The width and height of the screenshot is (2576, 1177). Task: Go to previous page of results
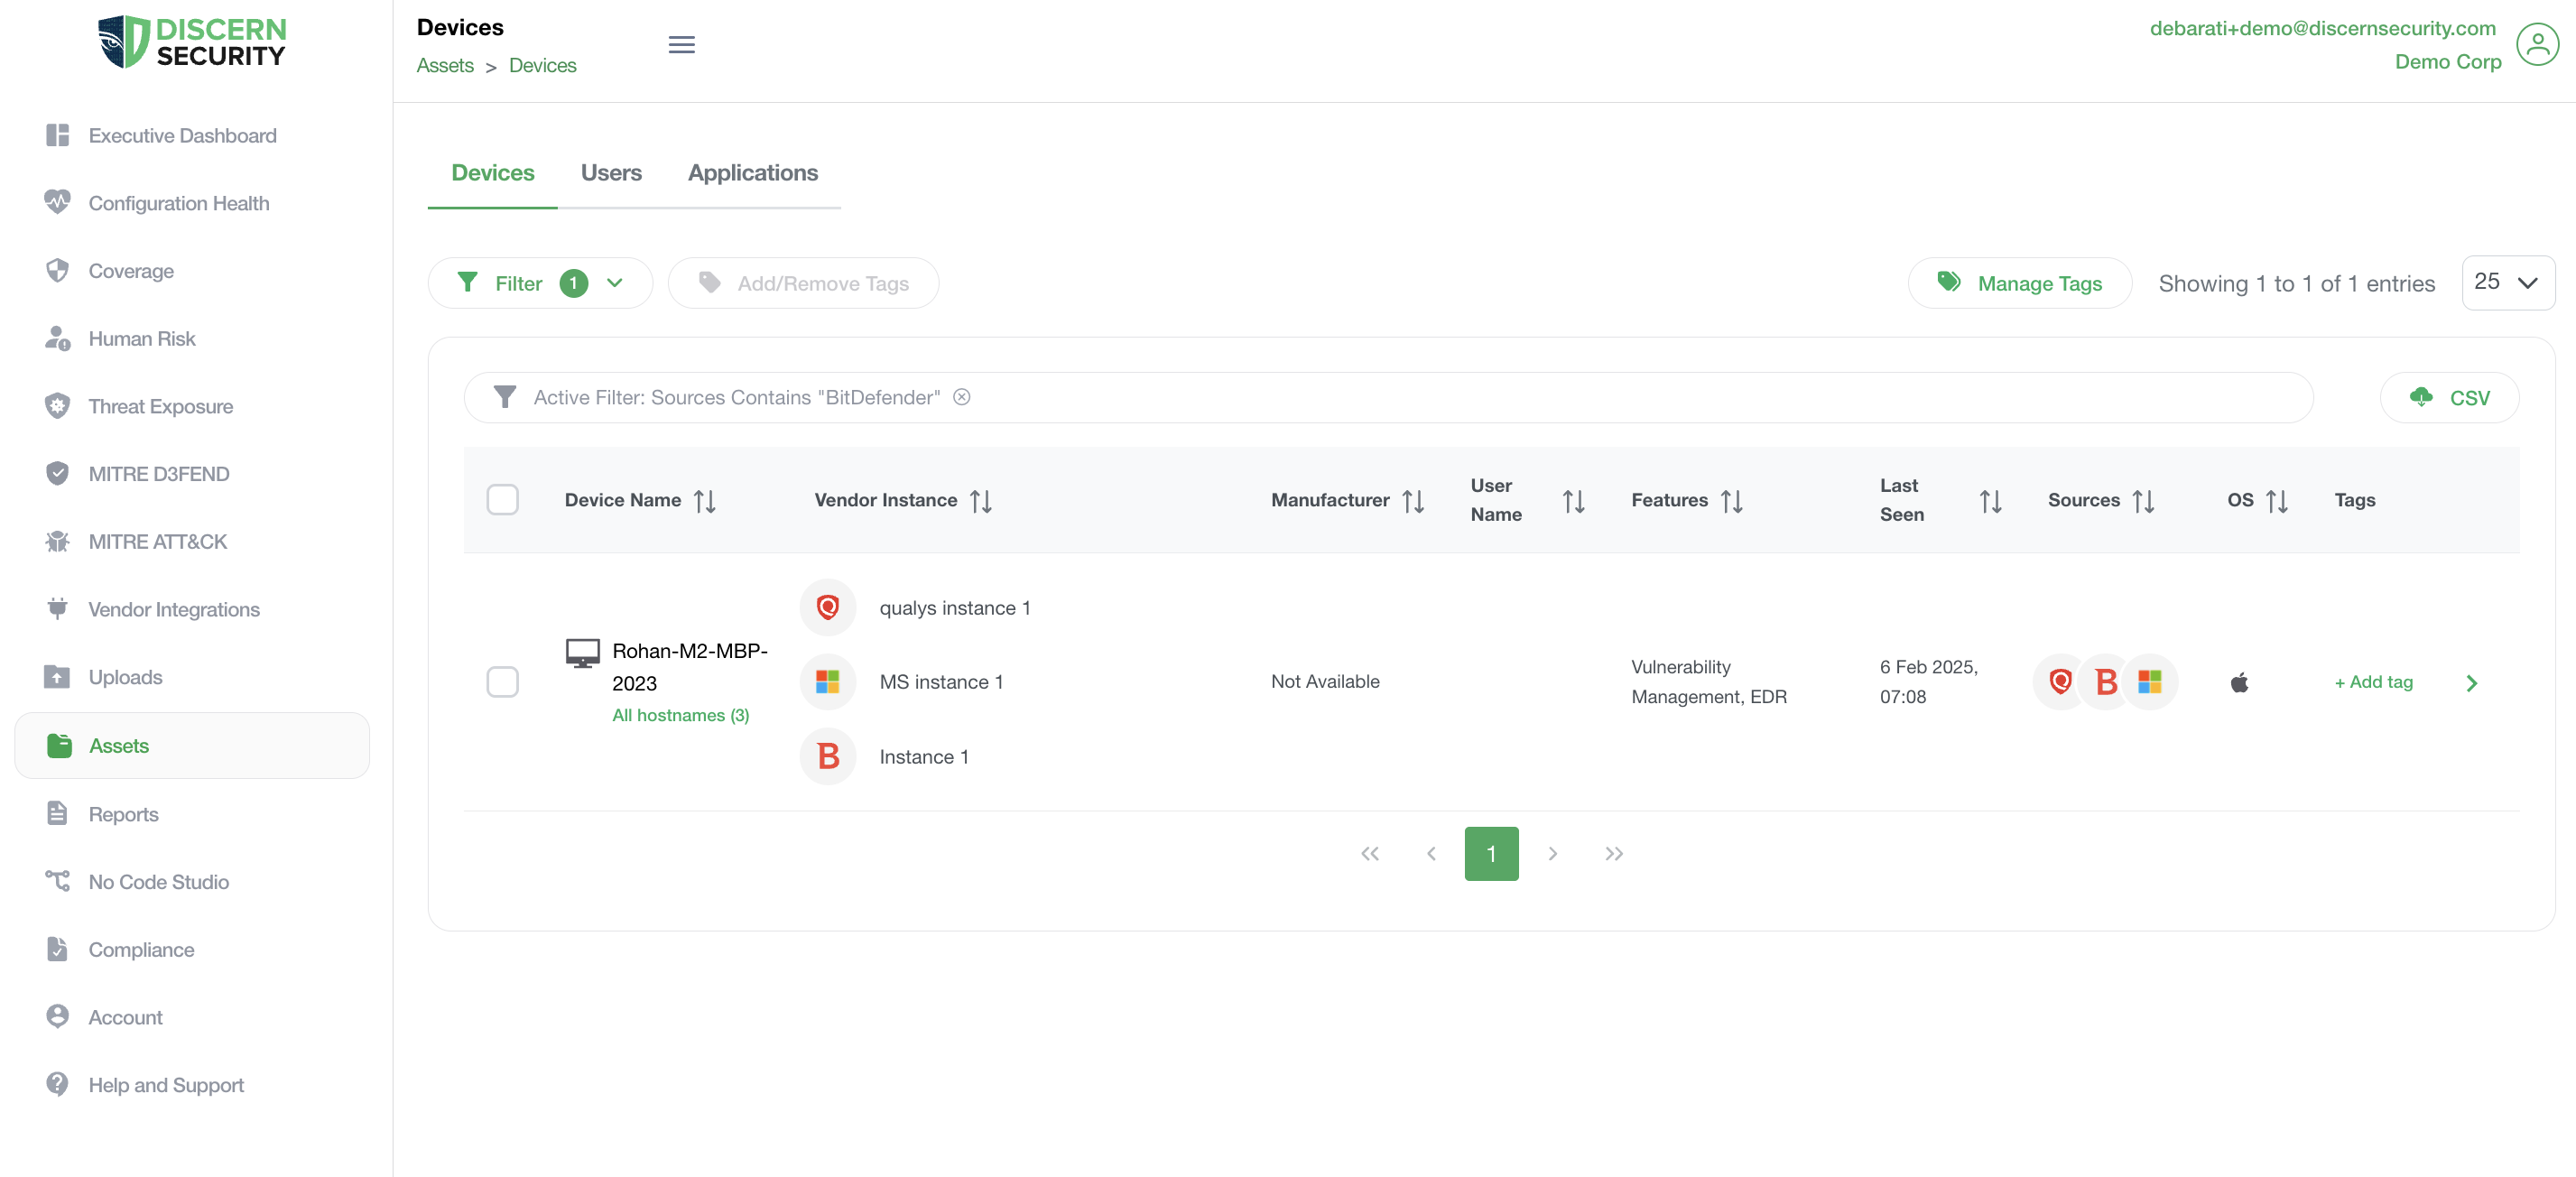click(1431, 854)
